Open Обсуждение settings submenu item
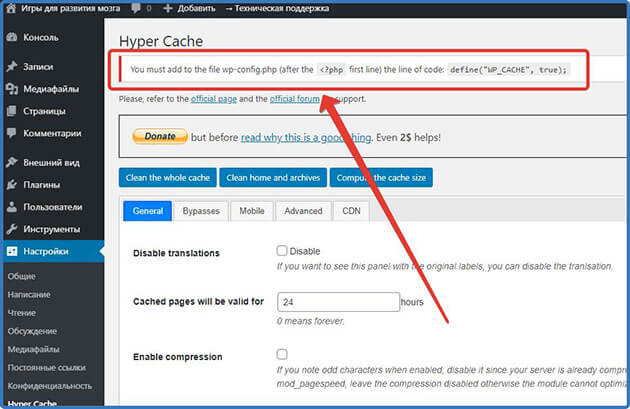 click(x=32, y=331)
